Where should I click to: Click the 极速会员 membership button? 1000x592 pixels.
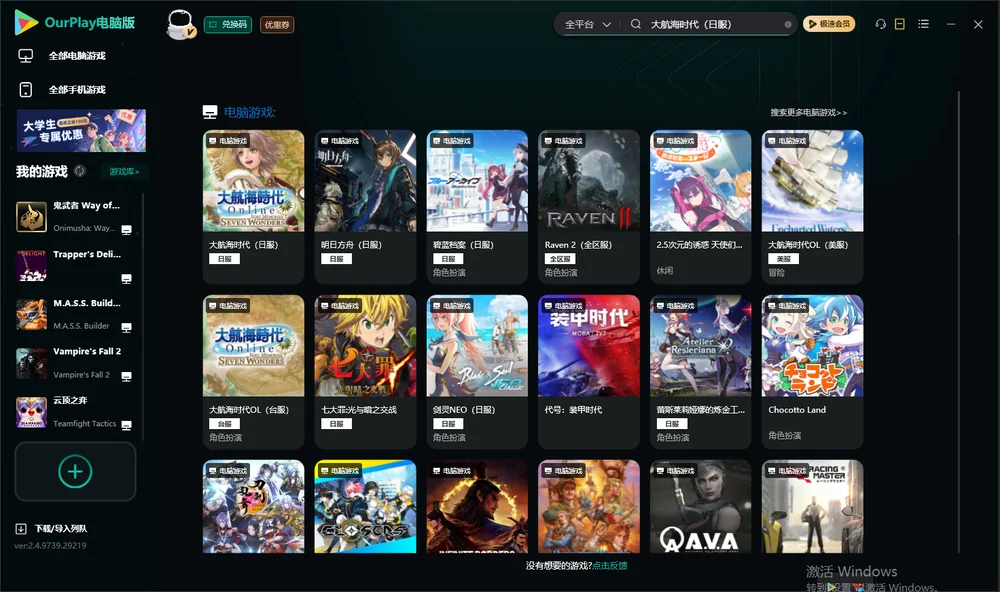coord(829,24)
